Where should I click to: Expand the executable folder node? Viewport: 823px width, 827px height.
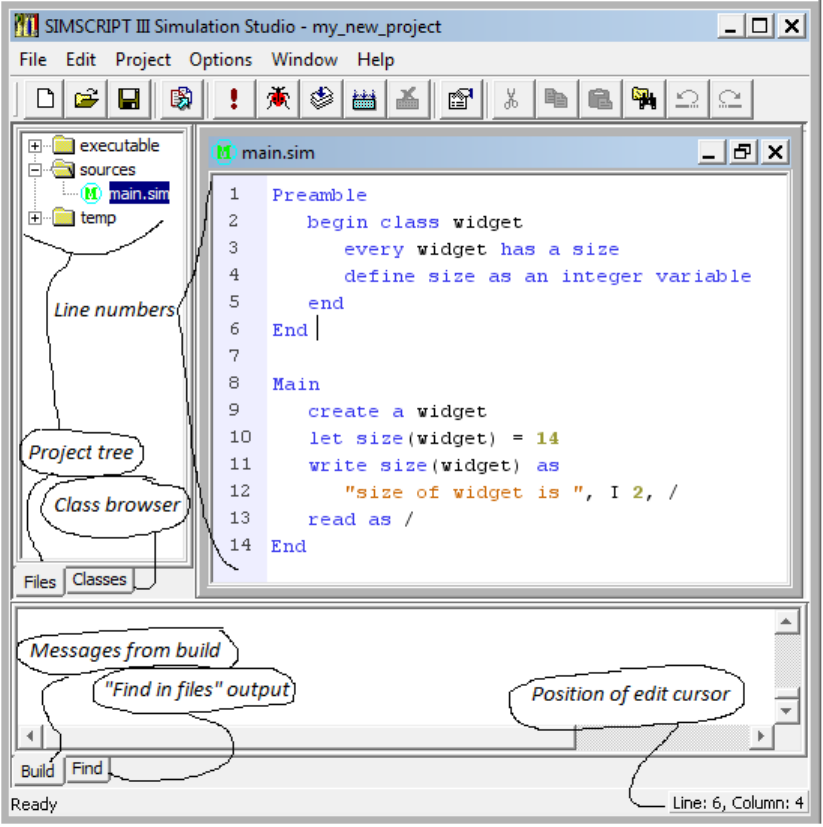coord(35,146)
